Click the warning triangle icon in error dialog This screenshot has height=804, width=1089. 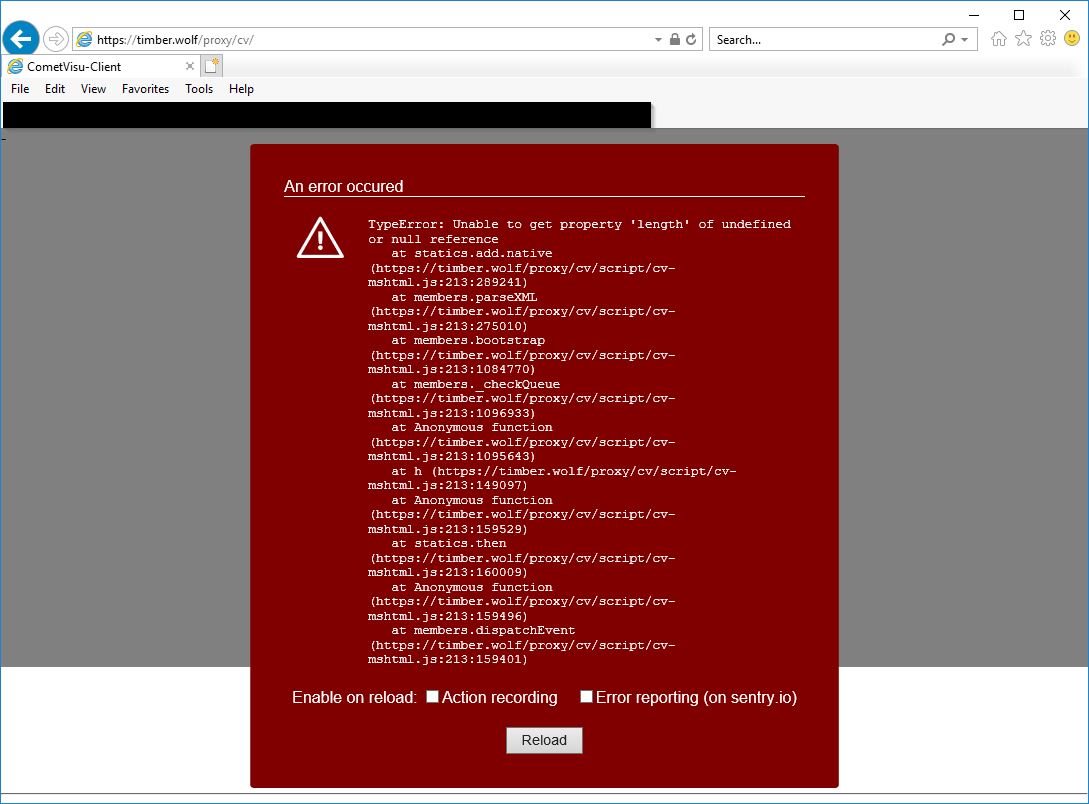coord(320,239)
